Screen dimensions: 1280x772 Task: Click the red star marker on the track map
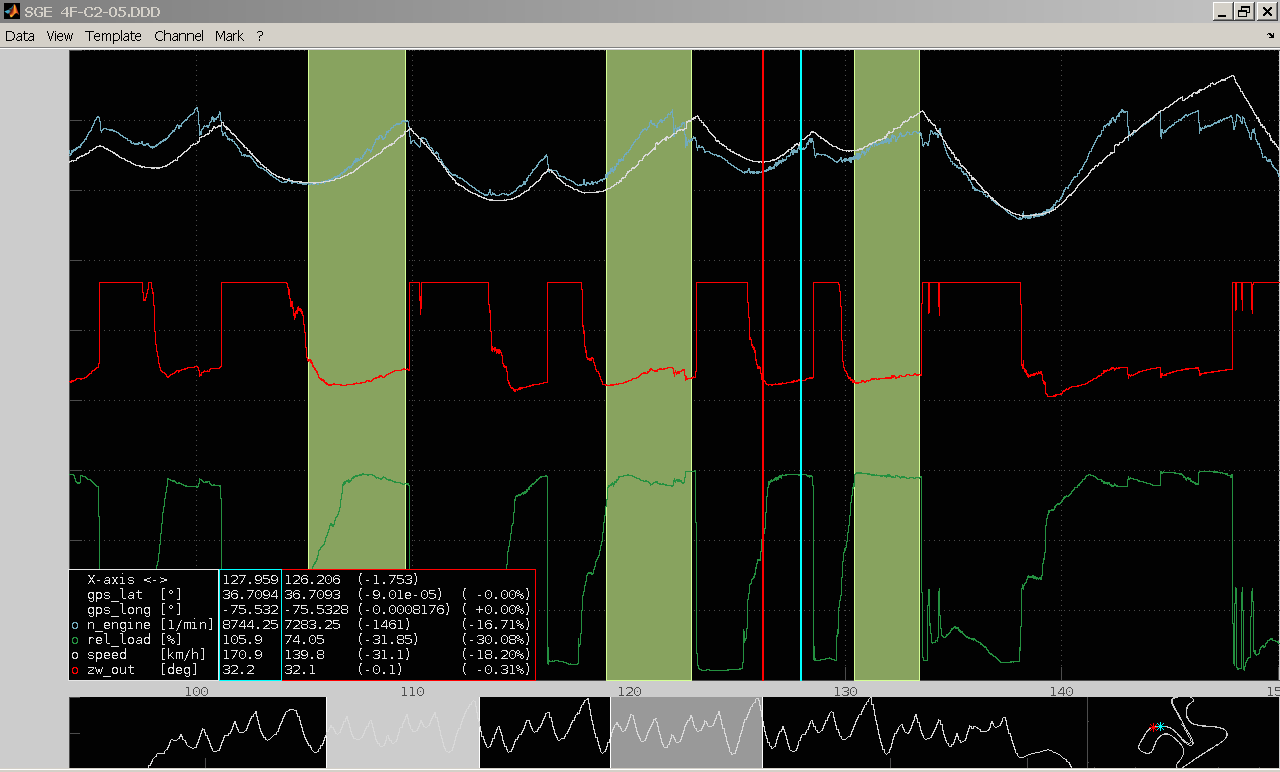click(1153, 727)
